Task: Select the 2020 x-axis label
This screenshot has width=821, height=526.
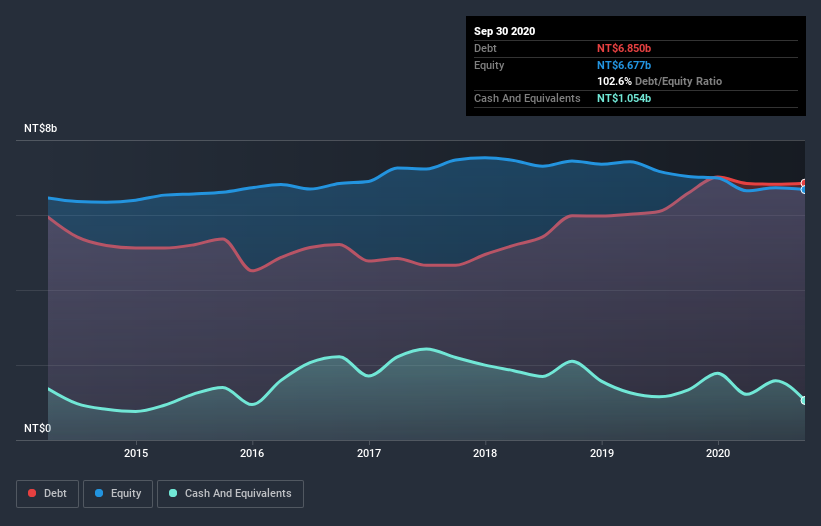Action: [x=718, y=453]
